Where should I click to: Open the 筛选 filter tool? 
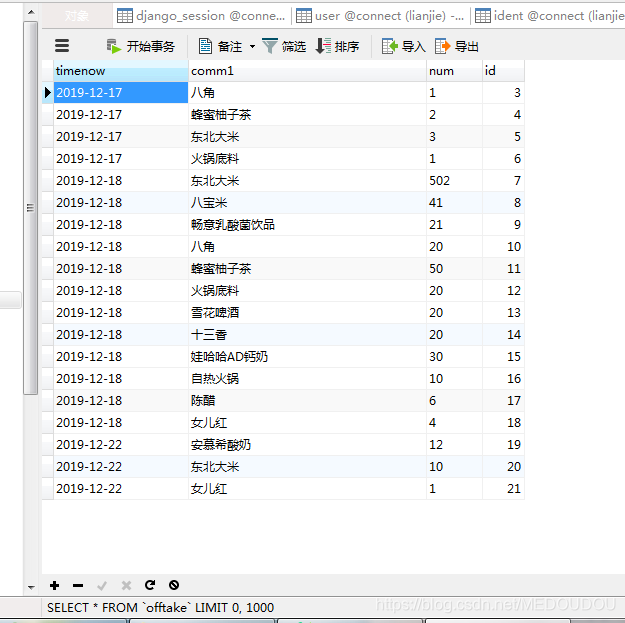click(x=284, y=47)
